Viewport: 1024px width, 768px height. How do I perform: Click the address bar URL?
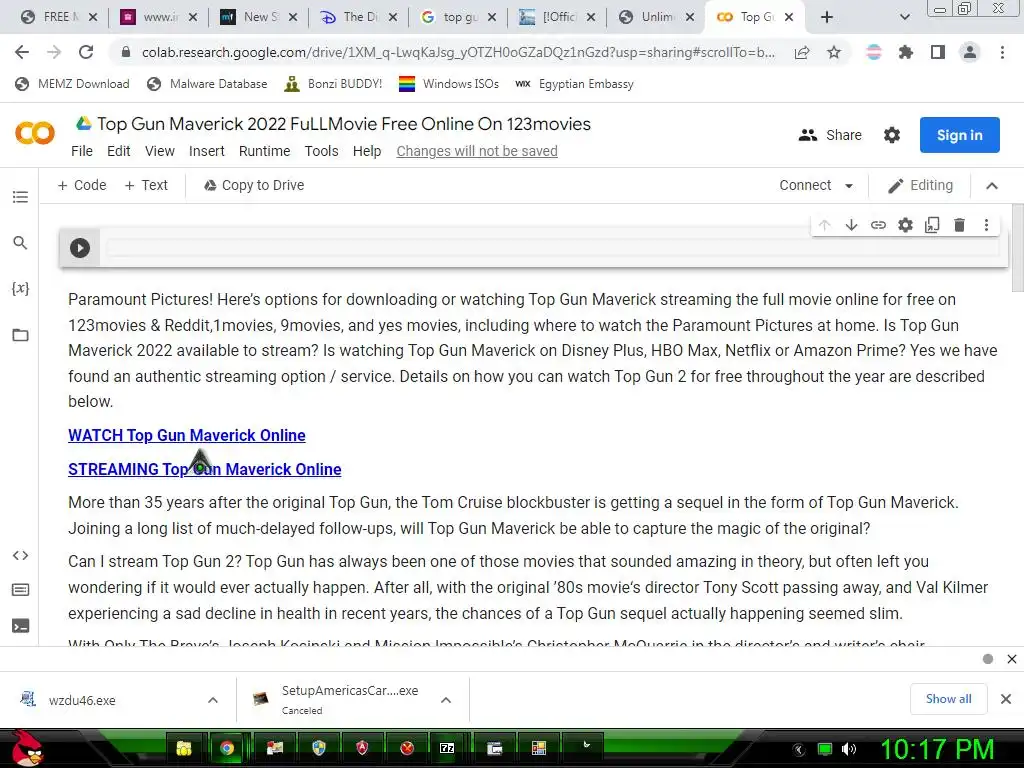click(458, 52)
